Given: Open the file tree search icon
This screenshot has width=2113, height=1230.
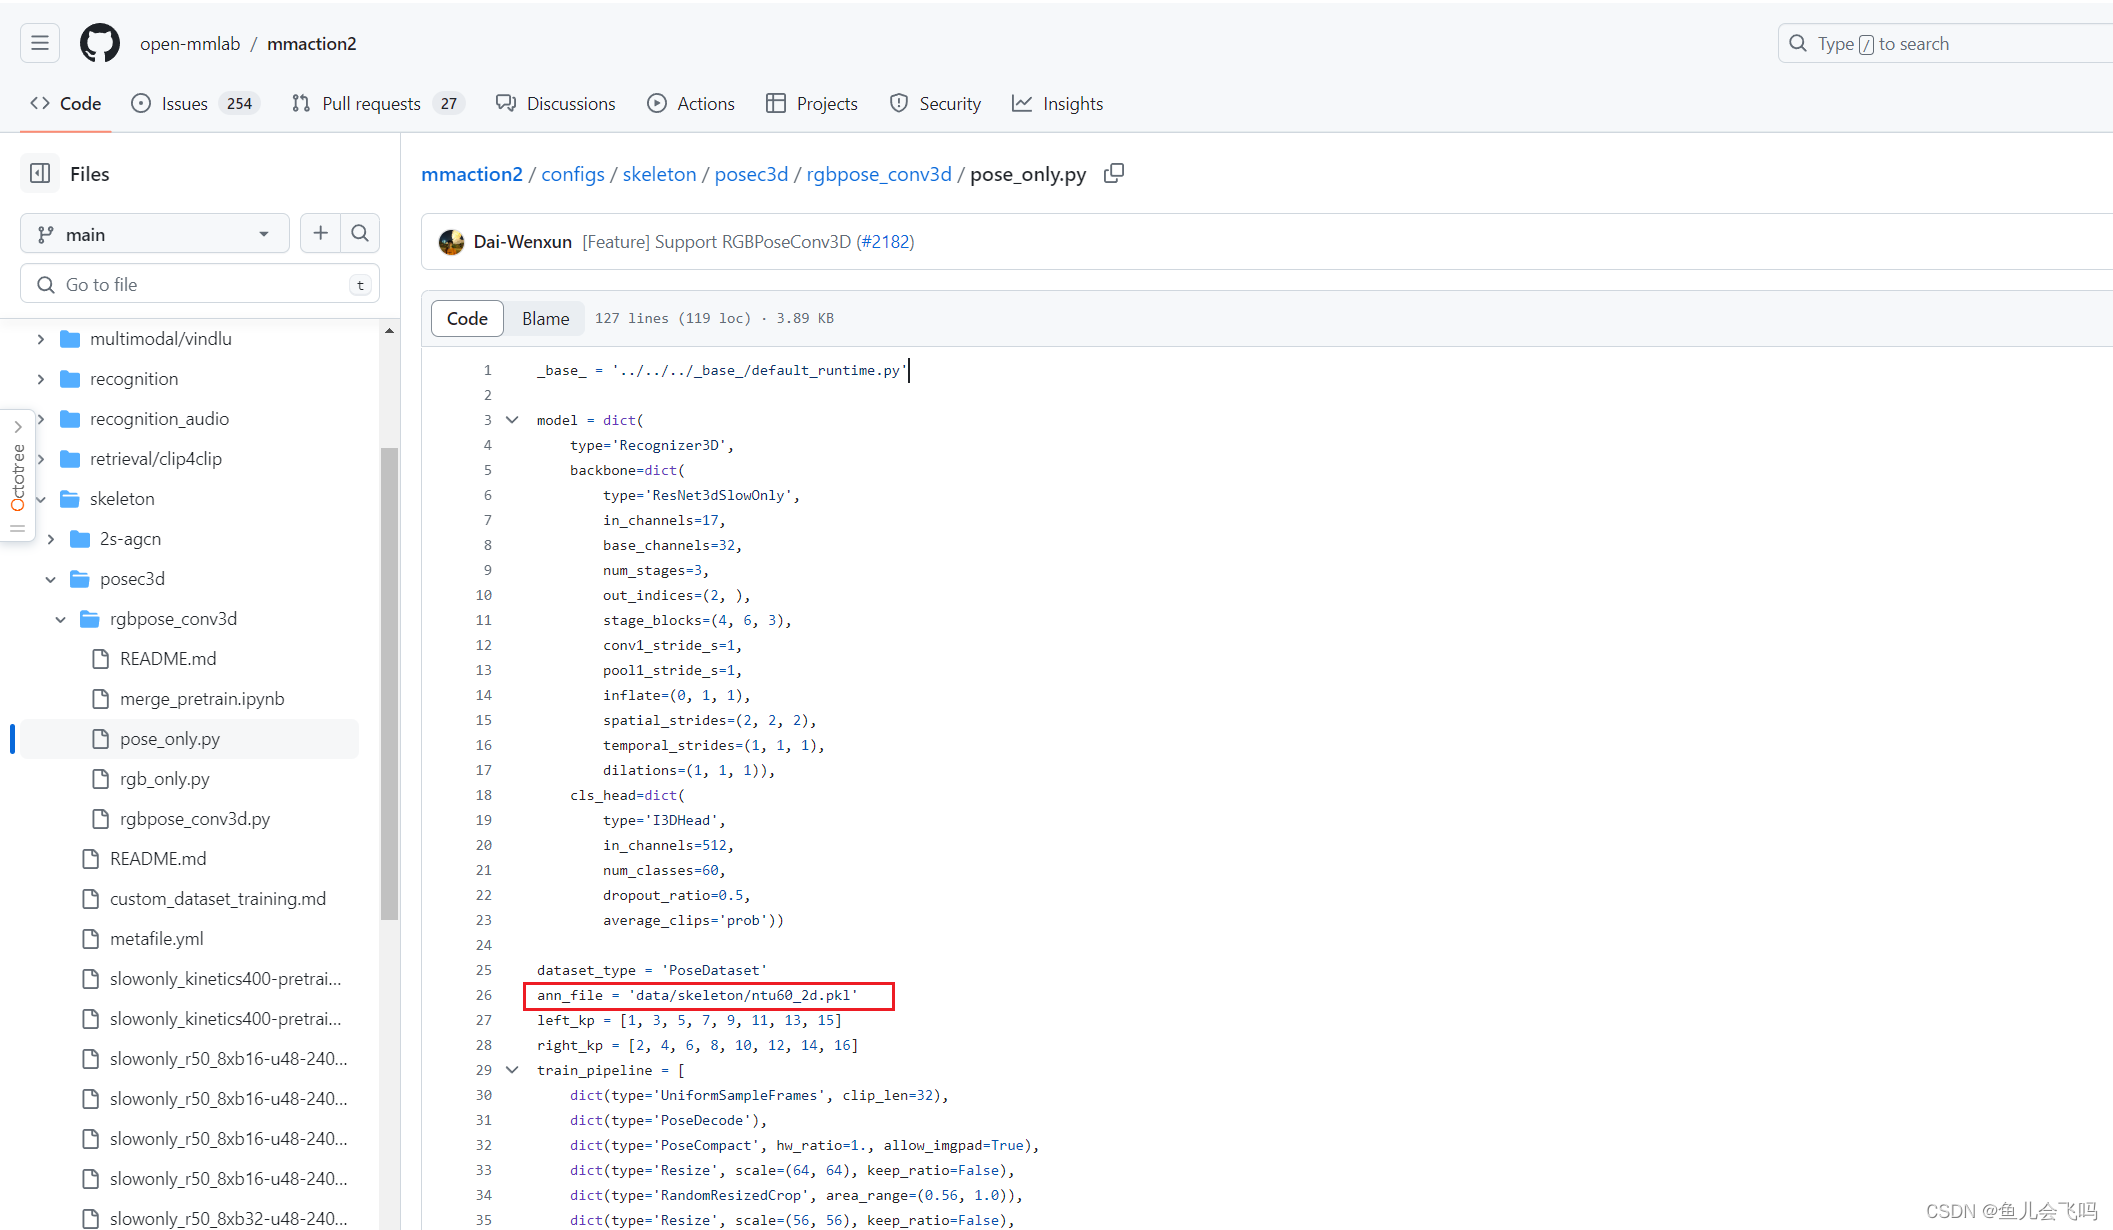Looking at the screenshot, I should tap(359, 233).
